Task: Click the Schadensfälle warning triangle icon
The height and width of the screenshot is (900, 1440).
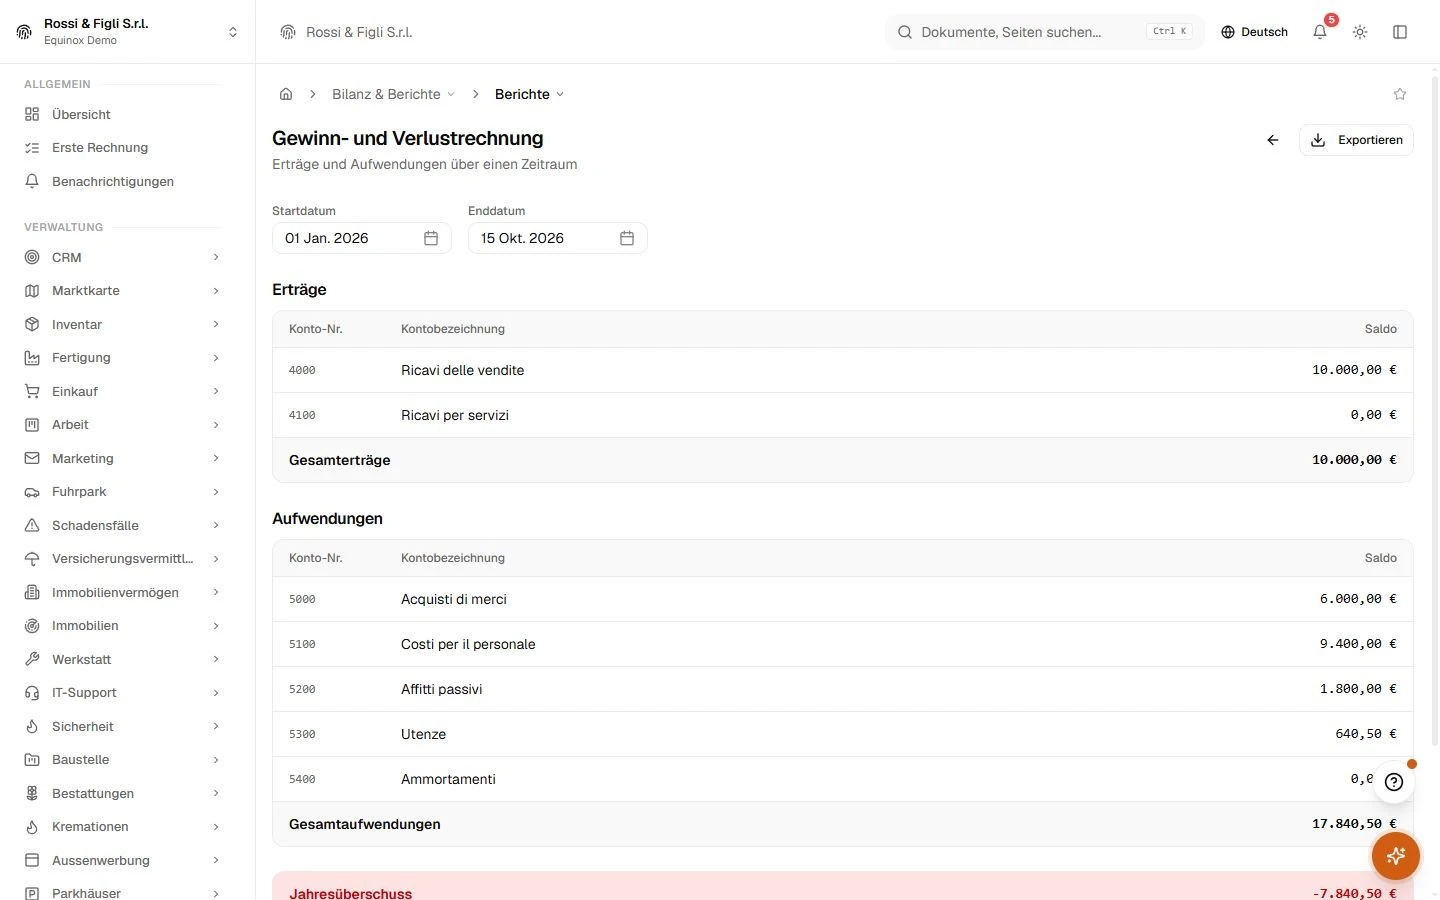Action: point(32,525)
